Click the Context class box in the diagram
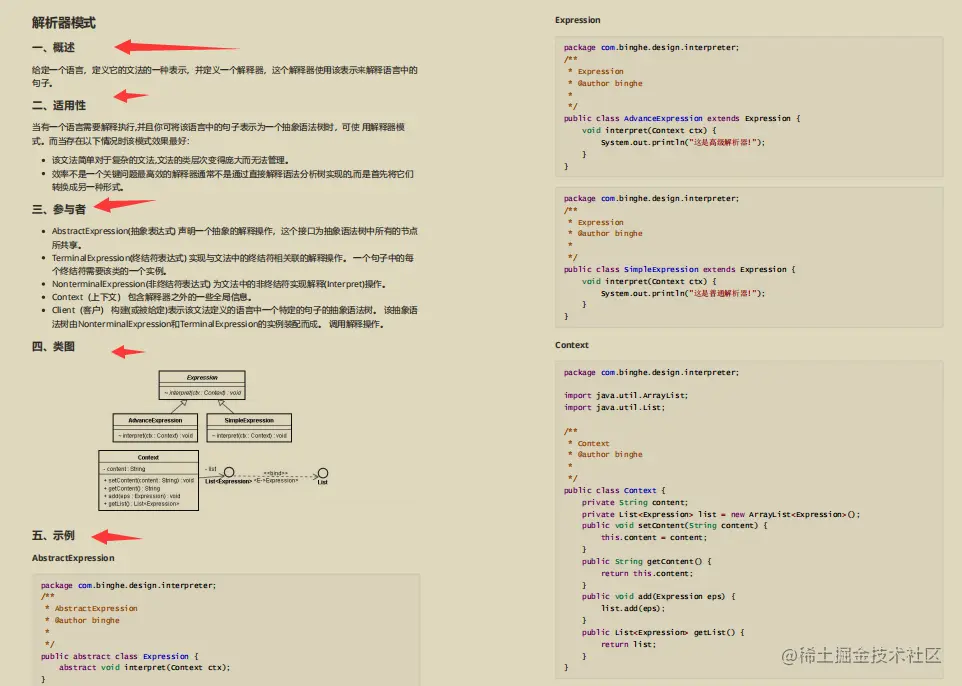The width and height of the screenshot is (962, 686). 148,480
